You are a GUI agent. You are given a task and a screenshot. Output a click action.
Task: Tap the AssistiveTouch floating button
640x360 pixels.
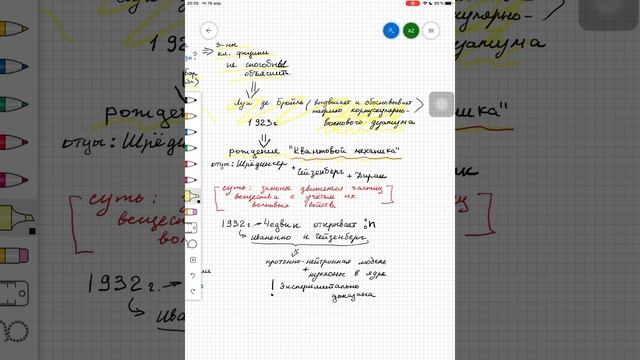pyautogui.click(x=441, y=104)
